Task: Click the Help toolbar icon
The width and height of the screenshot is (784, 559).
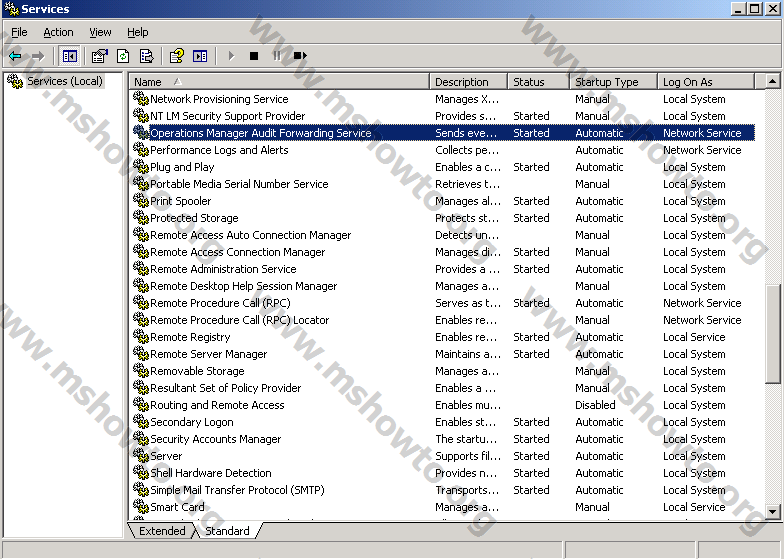Action: 176,56
